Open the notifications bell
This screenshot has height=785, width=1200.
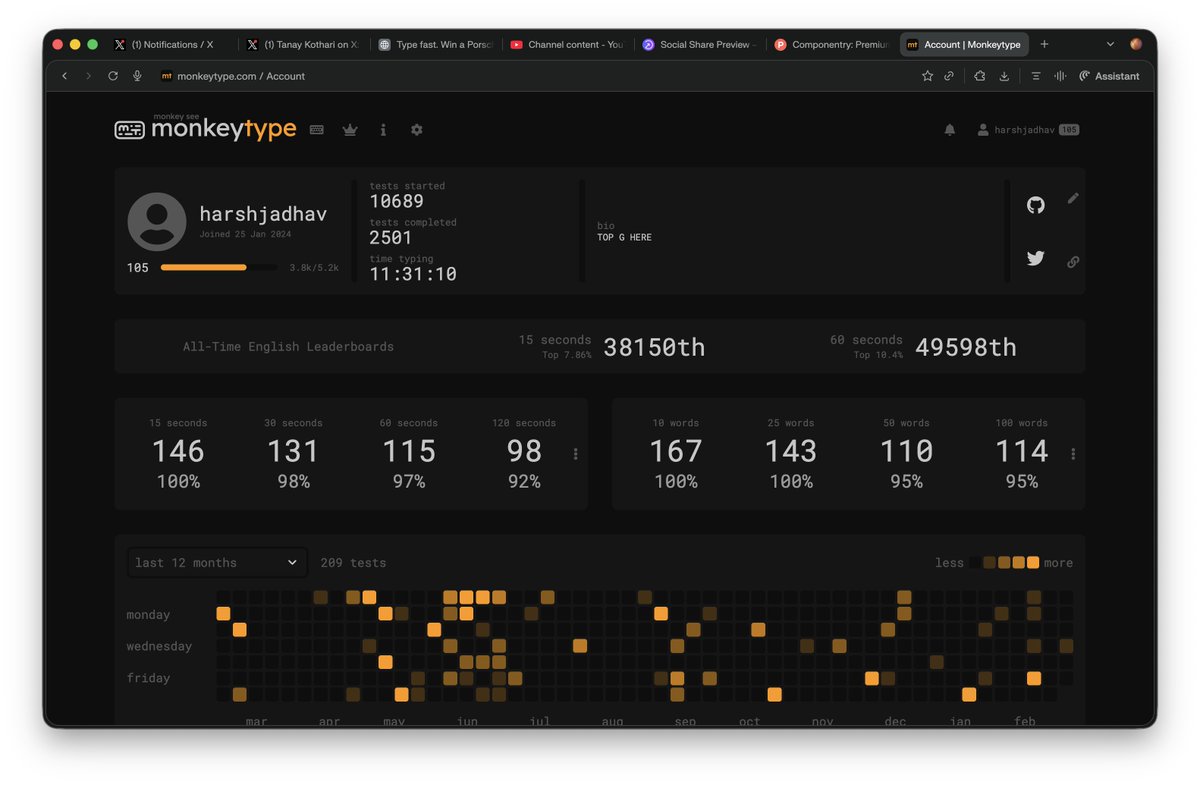click(x=950, y=130)
